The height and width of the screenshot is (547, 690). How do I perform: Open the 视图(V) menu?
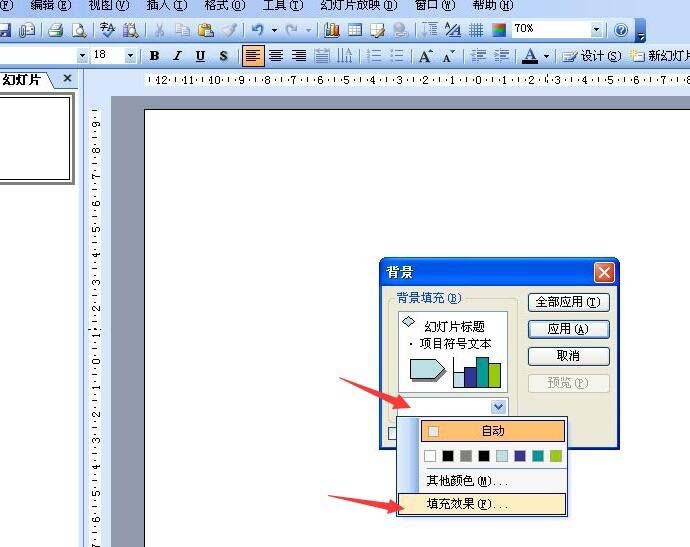point(109,6)
